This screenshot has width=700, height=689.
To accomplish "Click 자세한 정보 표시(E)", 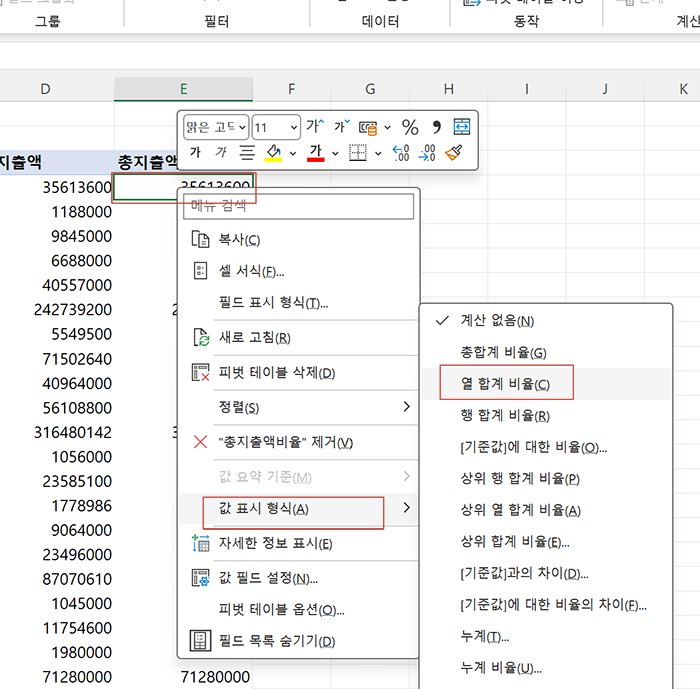I will point(298,543).
